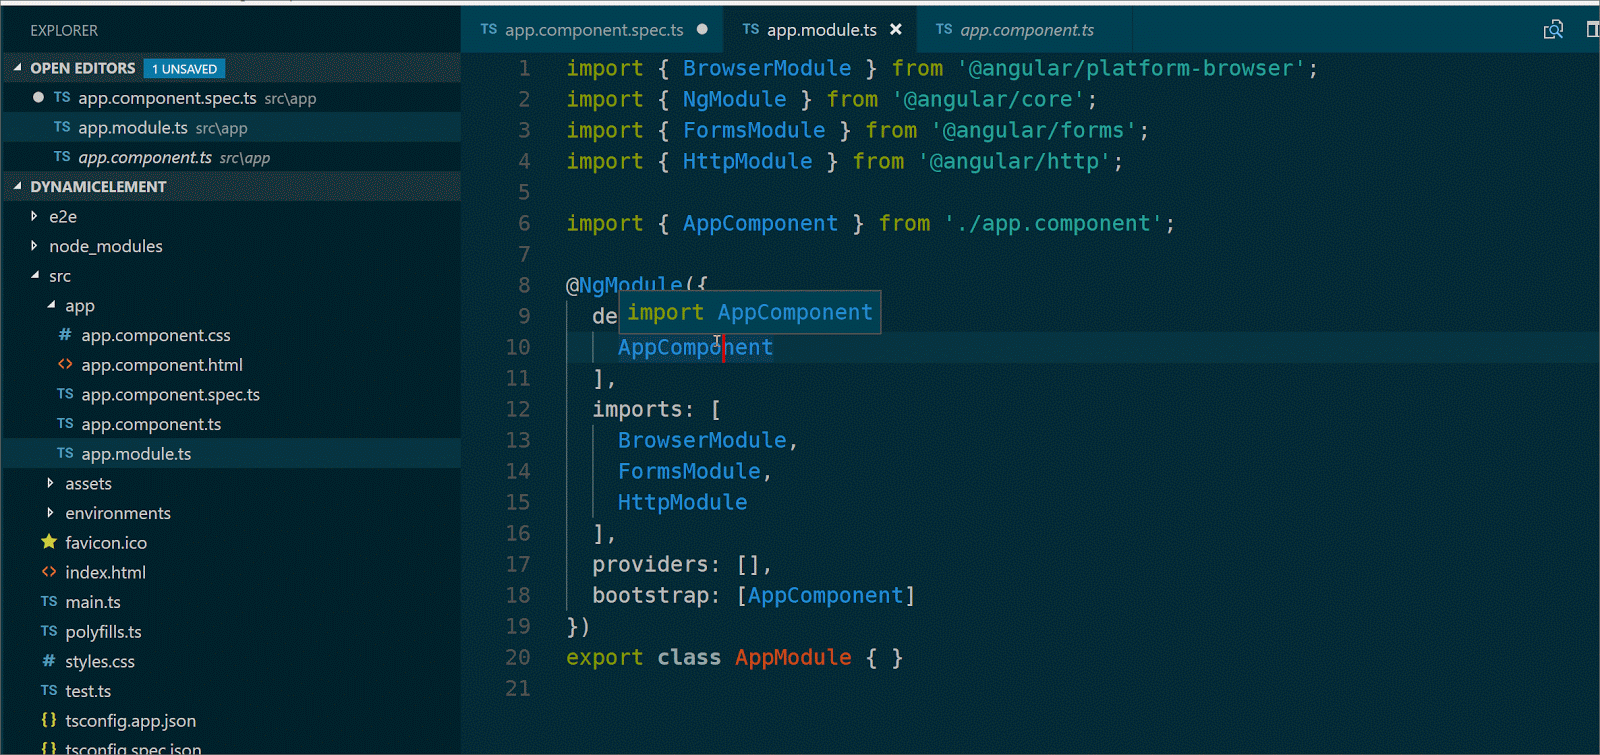Click BrowserModule in the imports array
Screen dimensions: 1600x755
tap(702, 440)
